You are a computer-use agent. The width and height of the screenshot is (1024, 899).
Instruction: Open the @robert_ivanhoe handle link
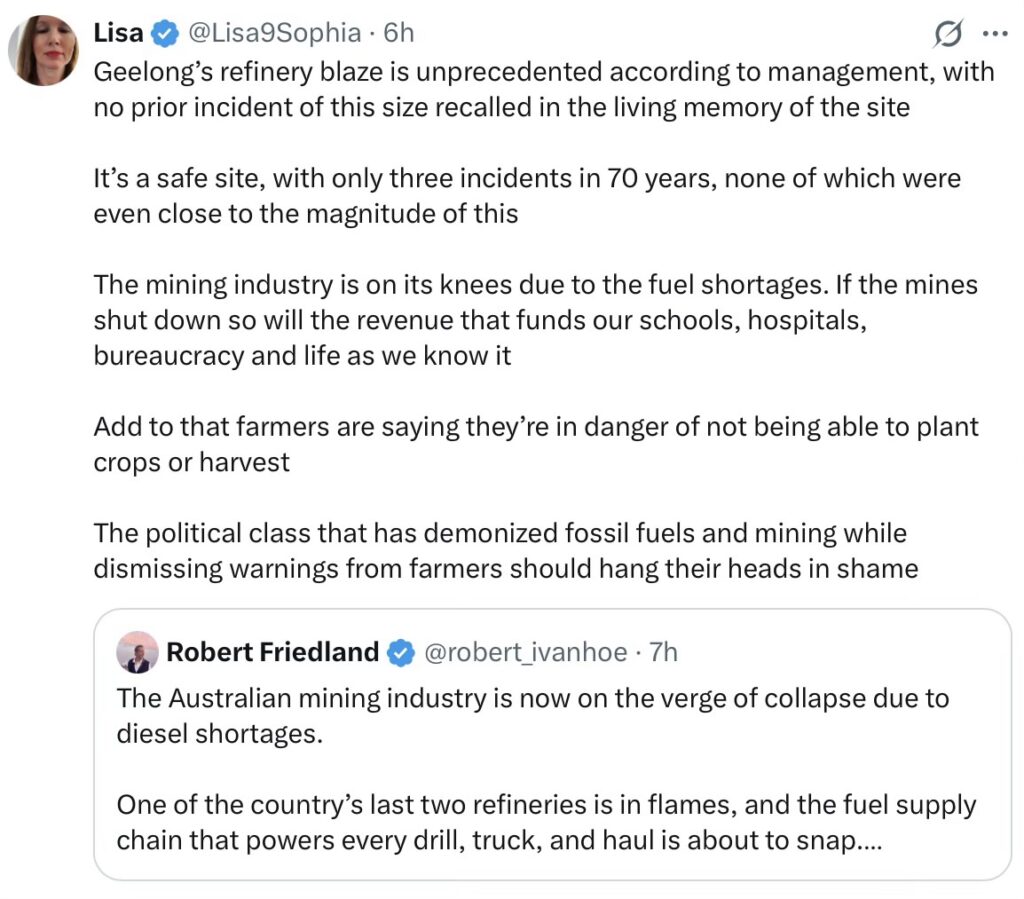(x=526, y=653)
